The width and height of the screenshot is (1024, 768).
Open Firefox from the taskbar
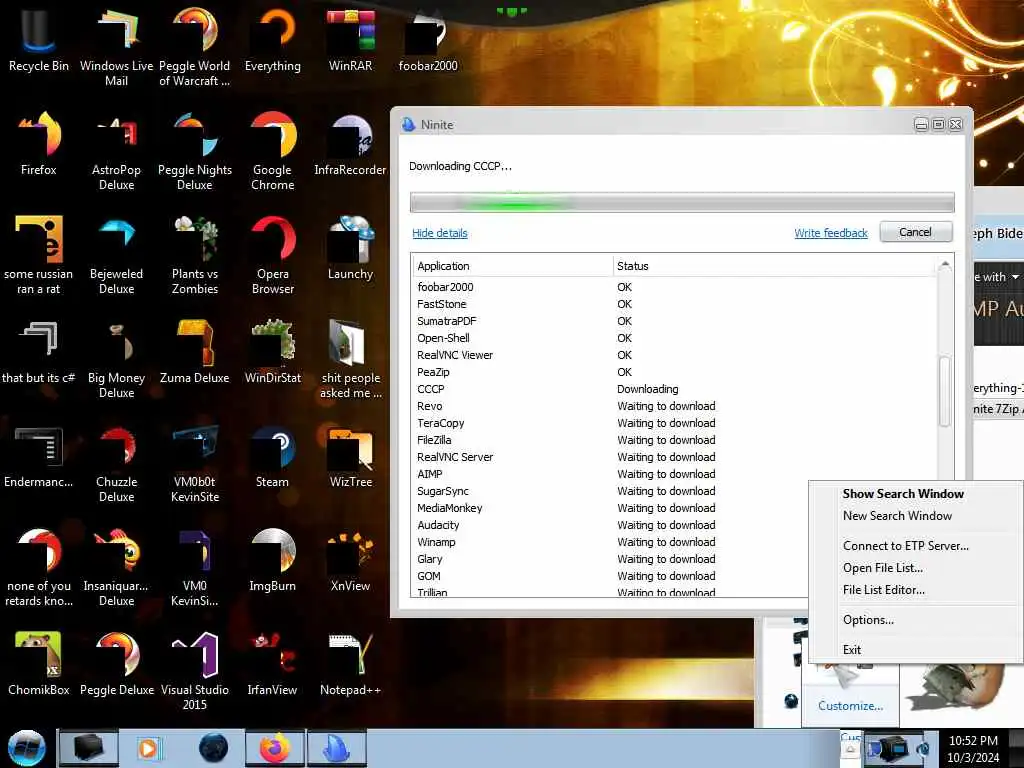pos(275,748)
